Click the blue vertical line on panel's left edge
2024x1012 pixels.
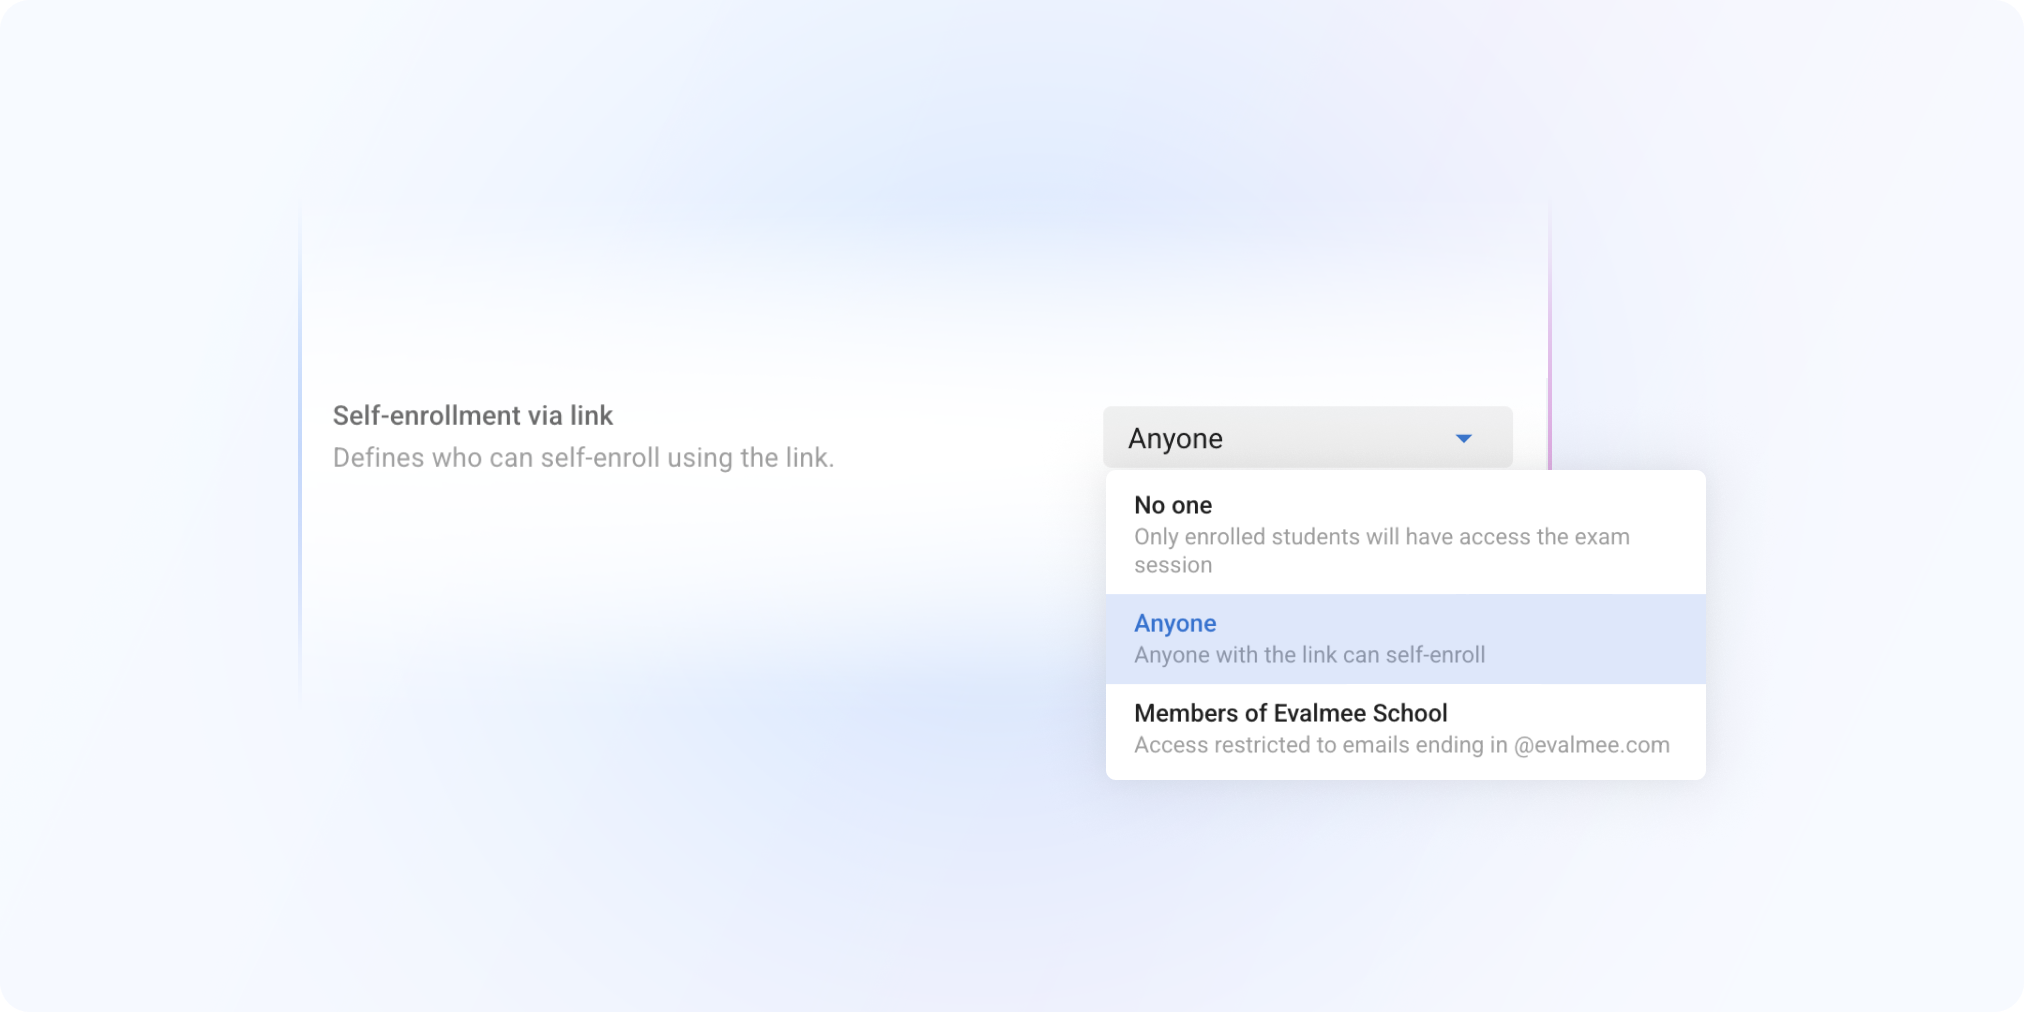coord(300,450)
